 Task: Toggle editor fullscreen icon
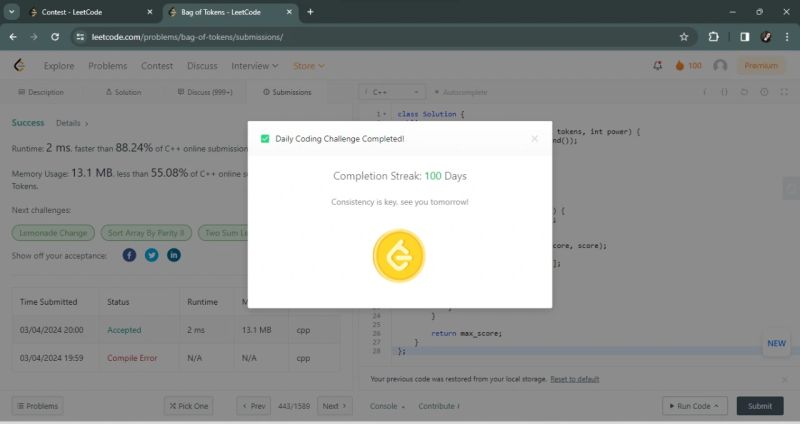(x=784, y=92)
